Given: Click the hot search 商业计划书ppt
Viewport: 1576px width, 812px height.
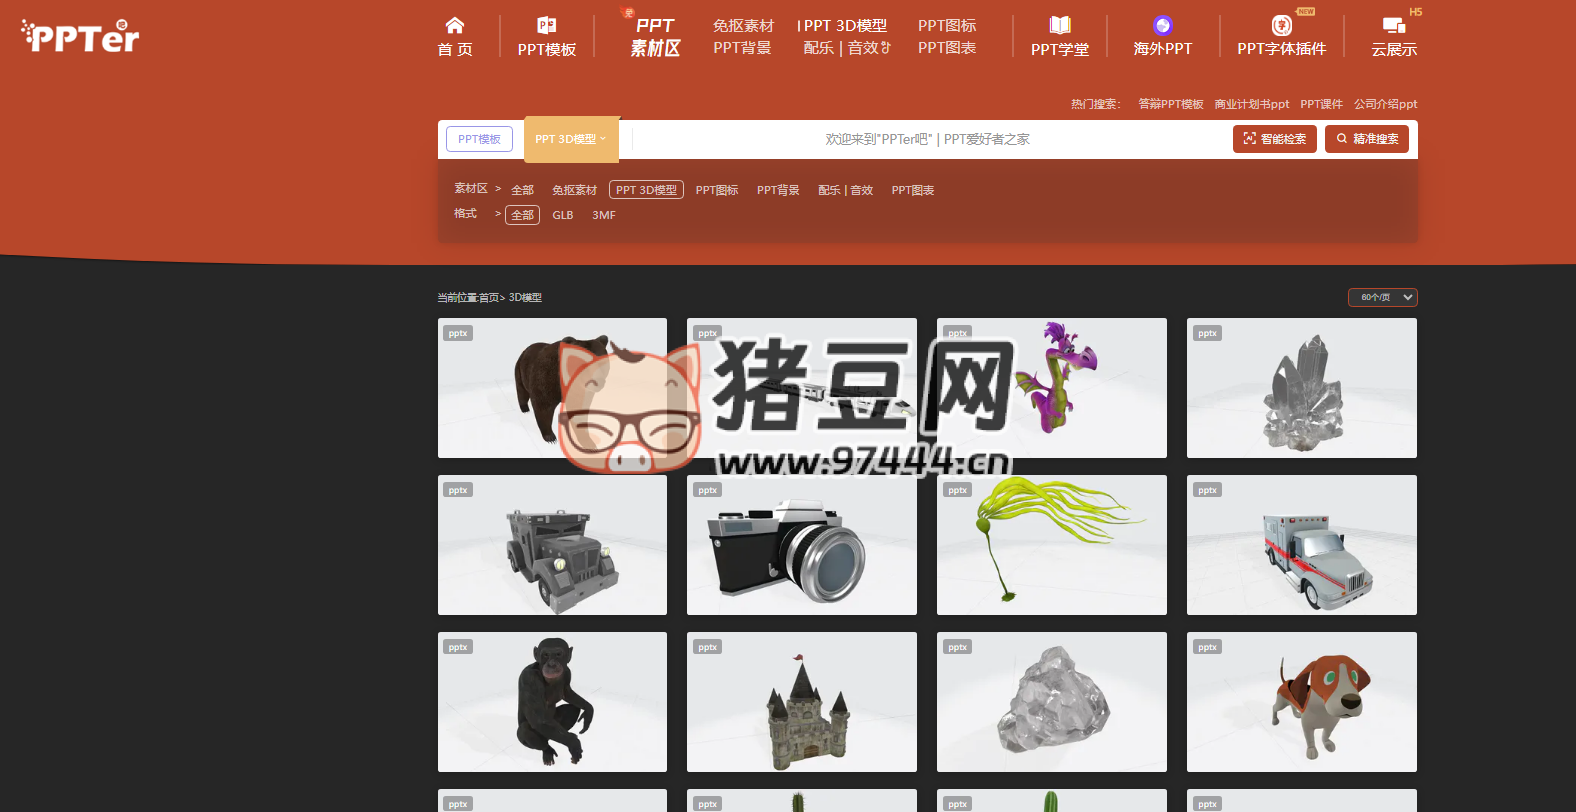Looking at the screenshot, I should tap(1252, 104).
